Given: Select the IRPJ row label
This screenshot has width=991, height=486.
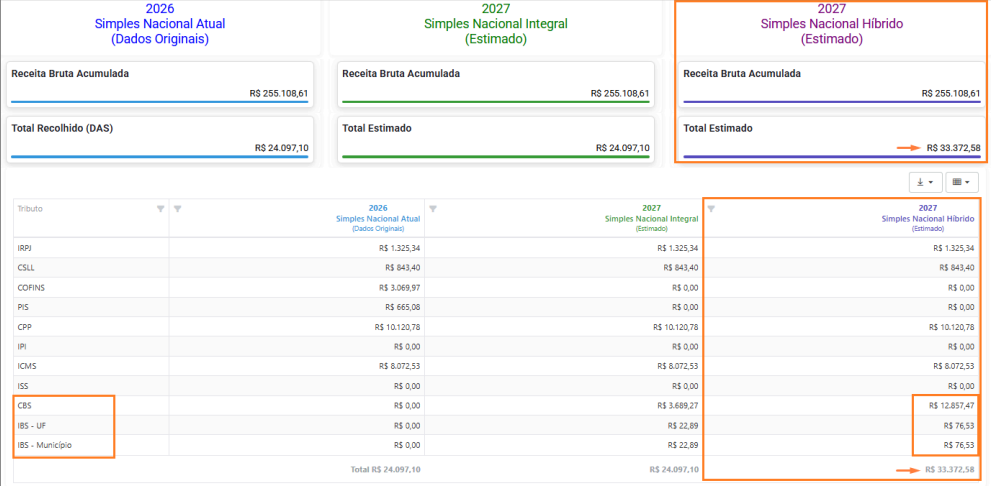Looking at the screenshot, I should point(25,248).
